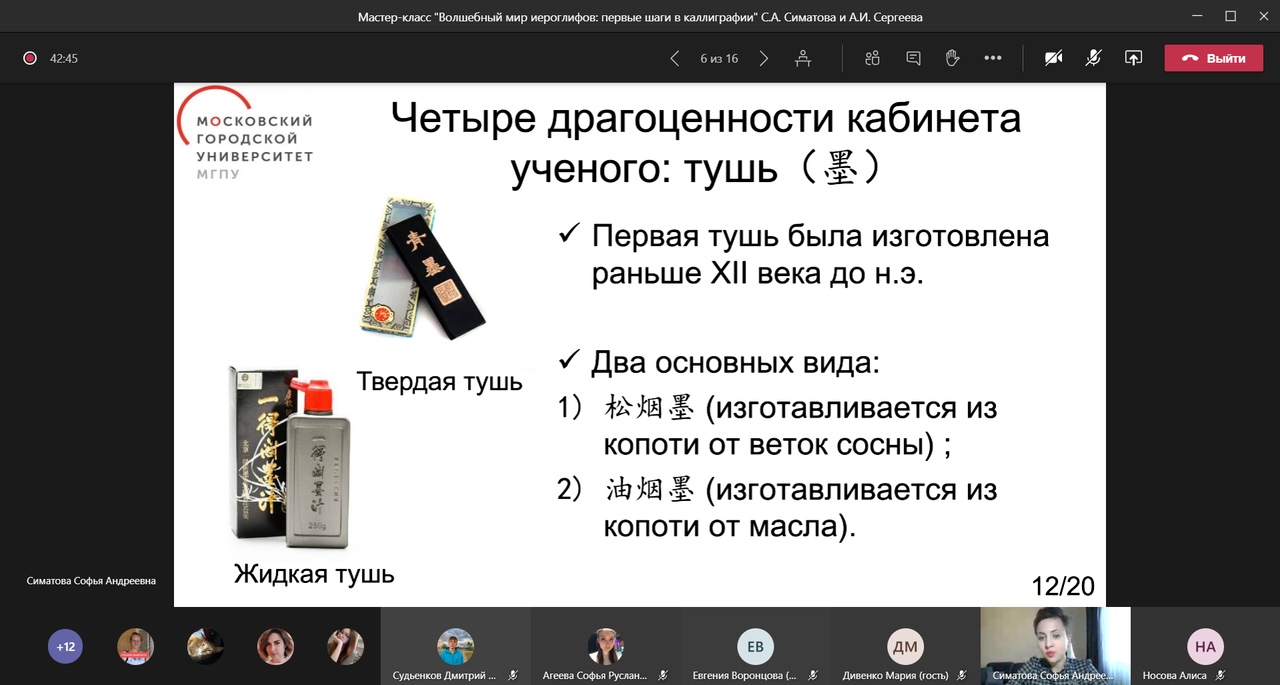Advance to the next slide
Image resolution: width=1280 pixels, height=685 pixels.
763,58
